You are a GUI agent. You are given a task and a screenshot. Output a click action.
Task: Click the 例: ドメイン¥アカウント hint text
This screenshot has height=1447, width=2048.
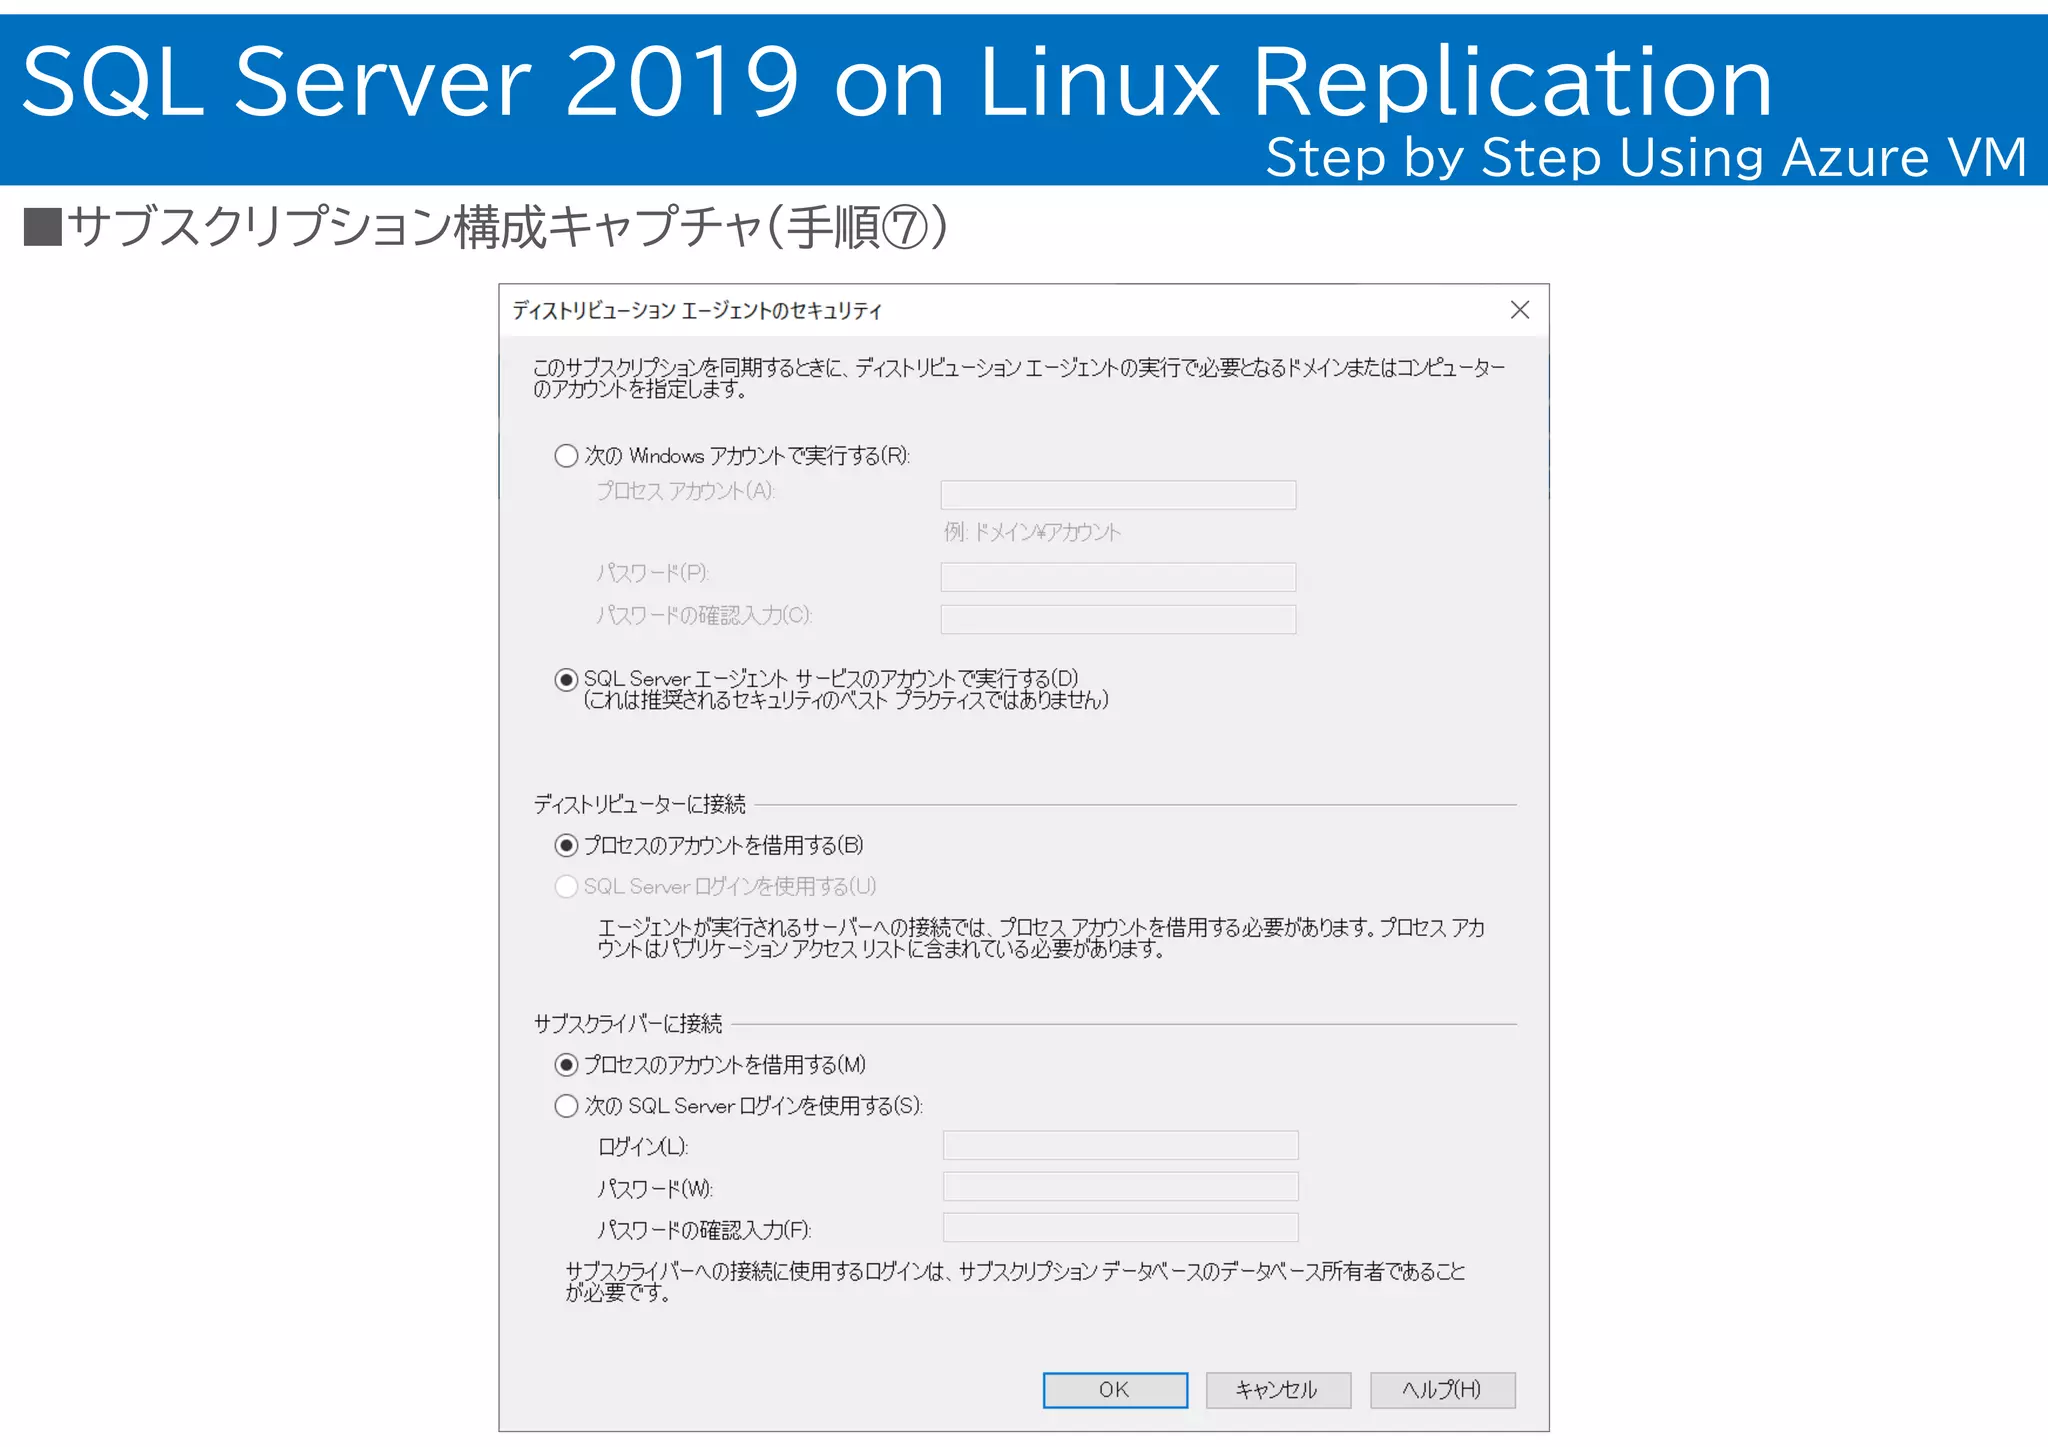(1032, 532)
